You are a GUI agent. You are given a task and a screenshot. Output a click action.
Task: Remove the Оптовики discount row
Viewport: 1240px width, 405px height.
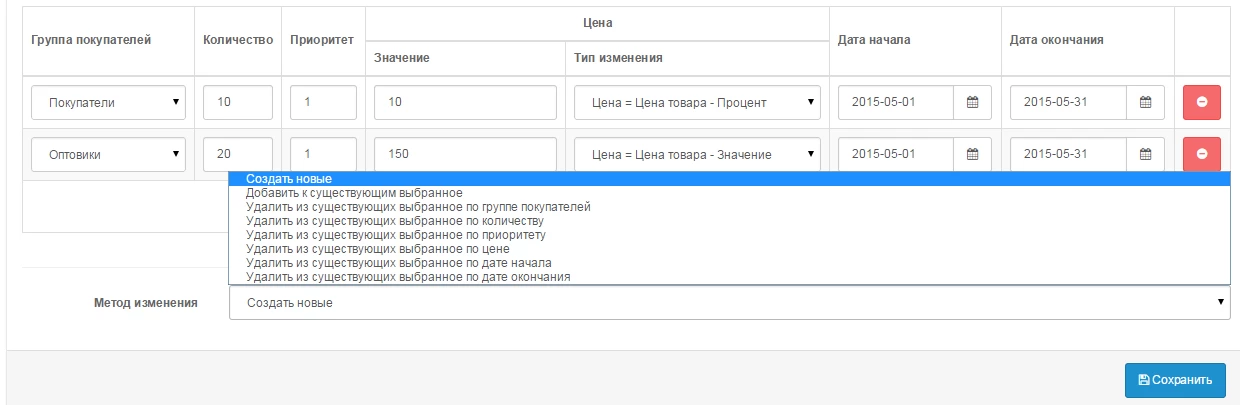coord(1201,154)
